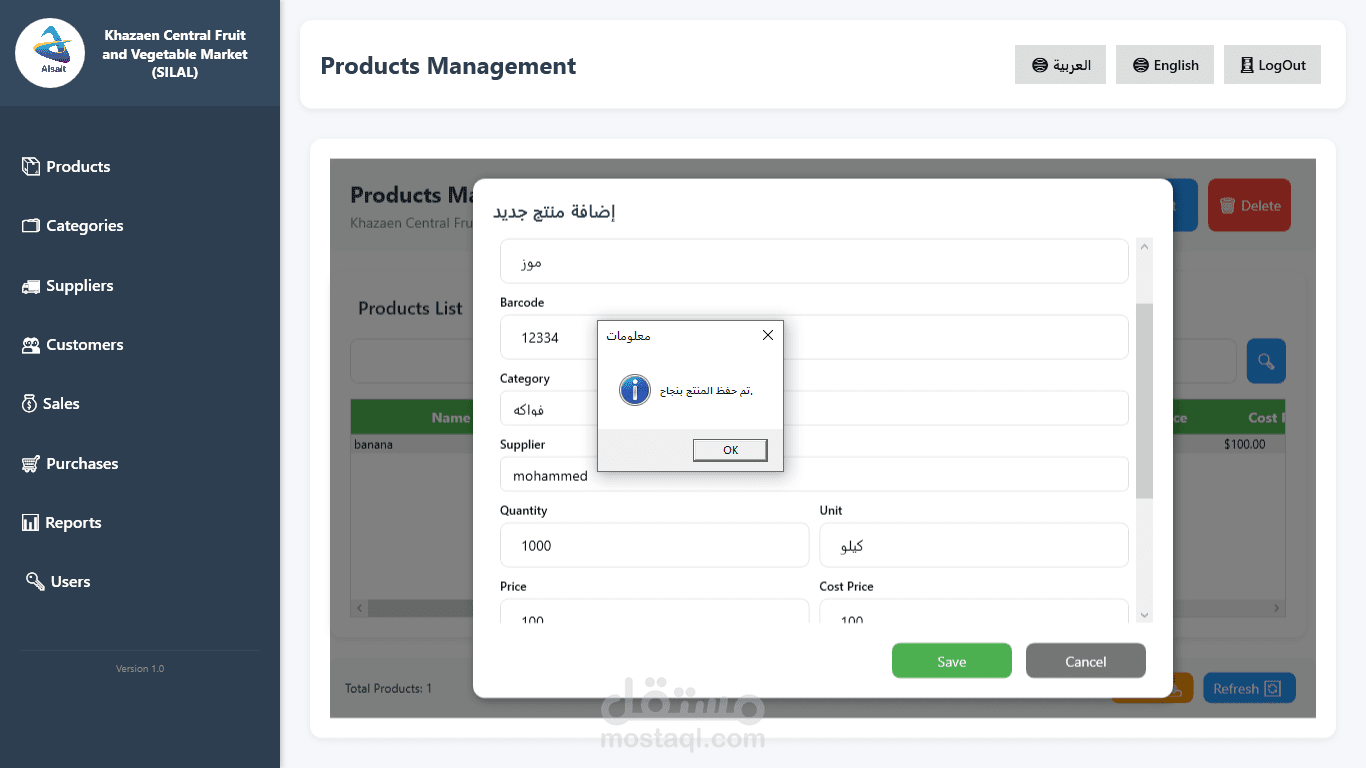1366x768 pixels.
Task: Open the Categories sidebar menu item
Action: click(x=84, y=226)
